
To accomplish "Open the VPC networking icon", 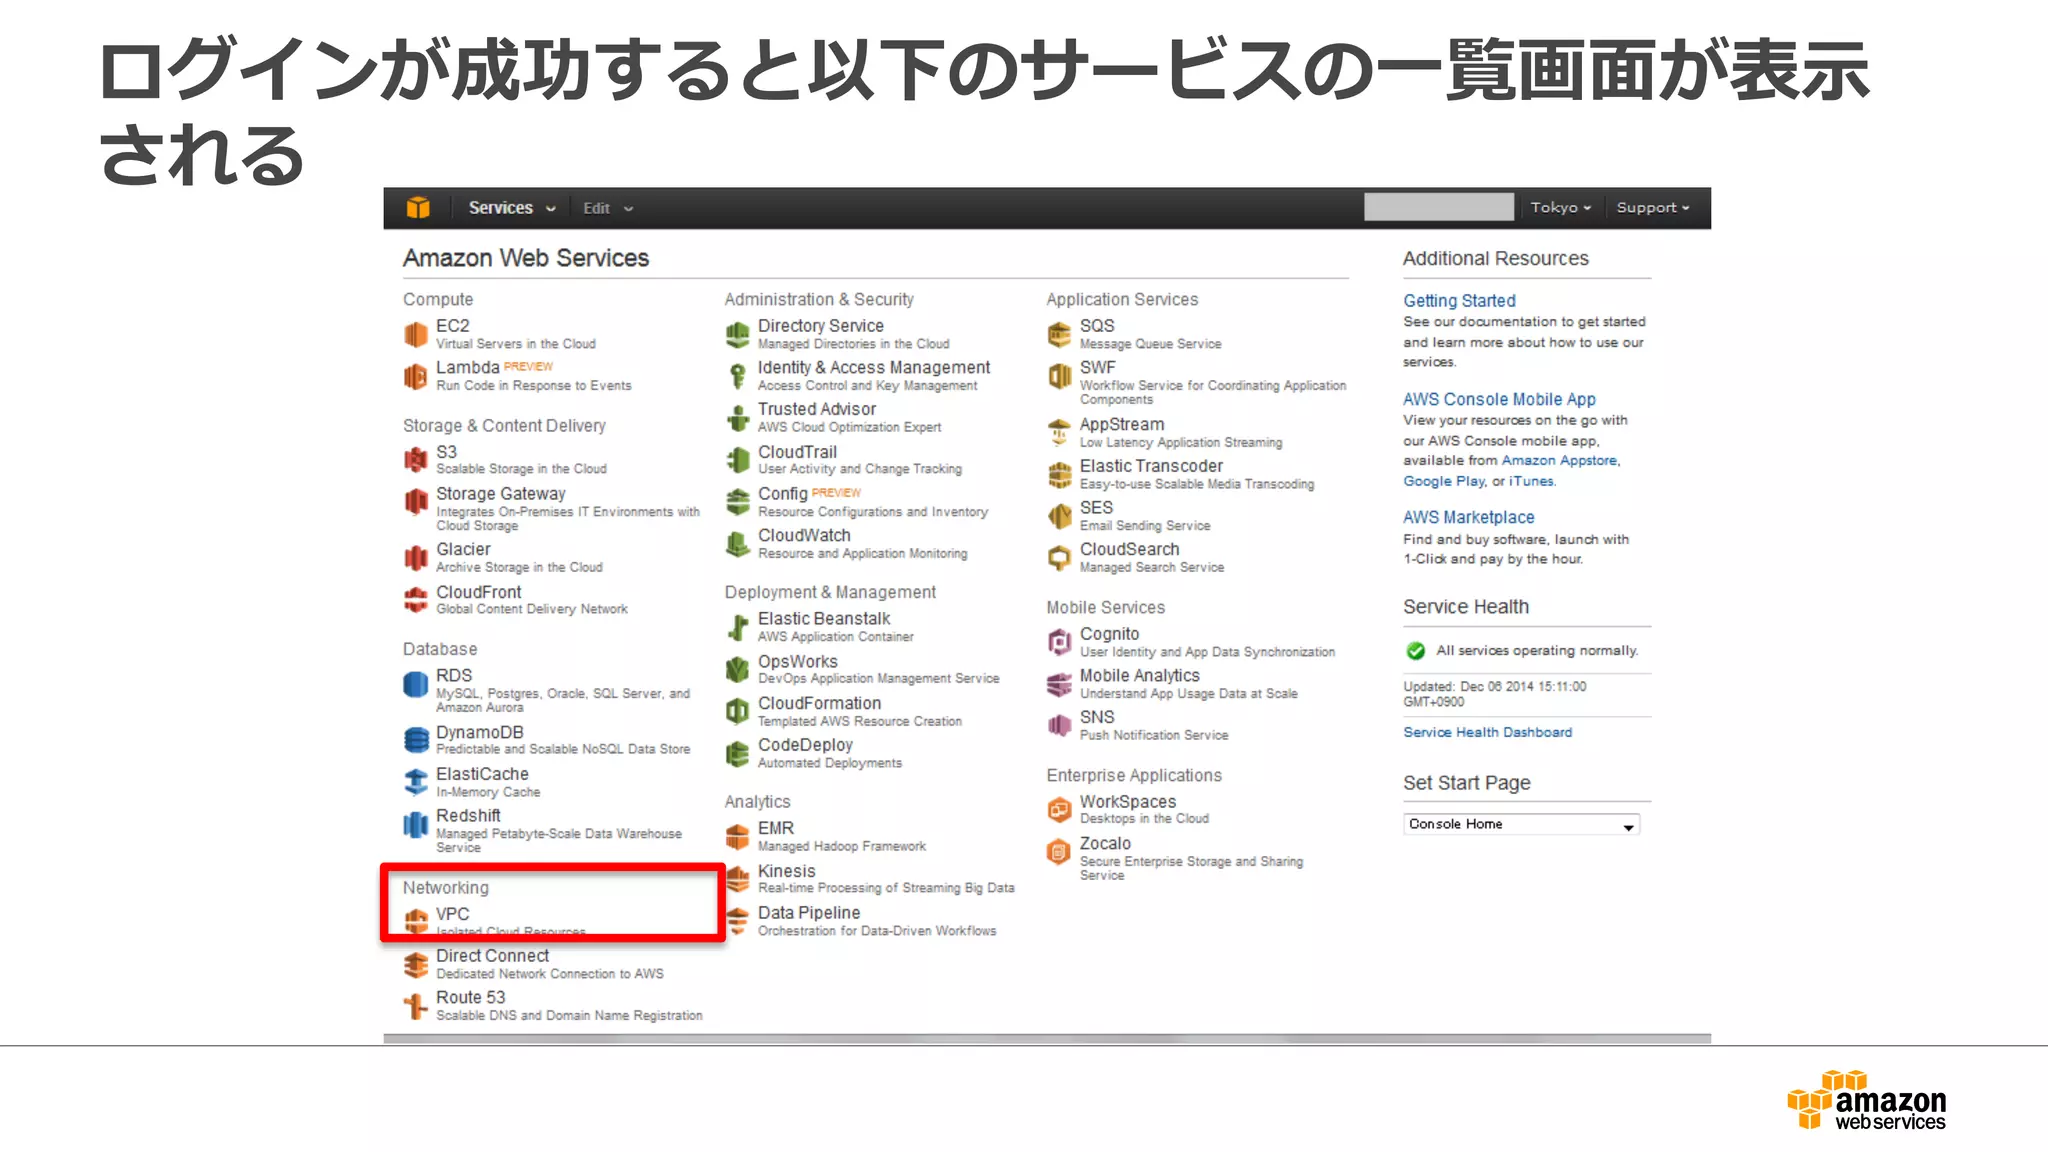I will pos(416,921).
